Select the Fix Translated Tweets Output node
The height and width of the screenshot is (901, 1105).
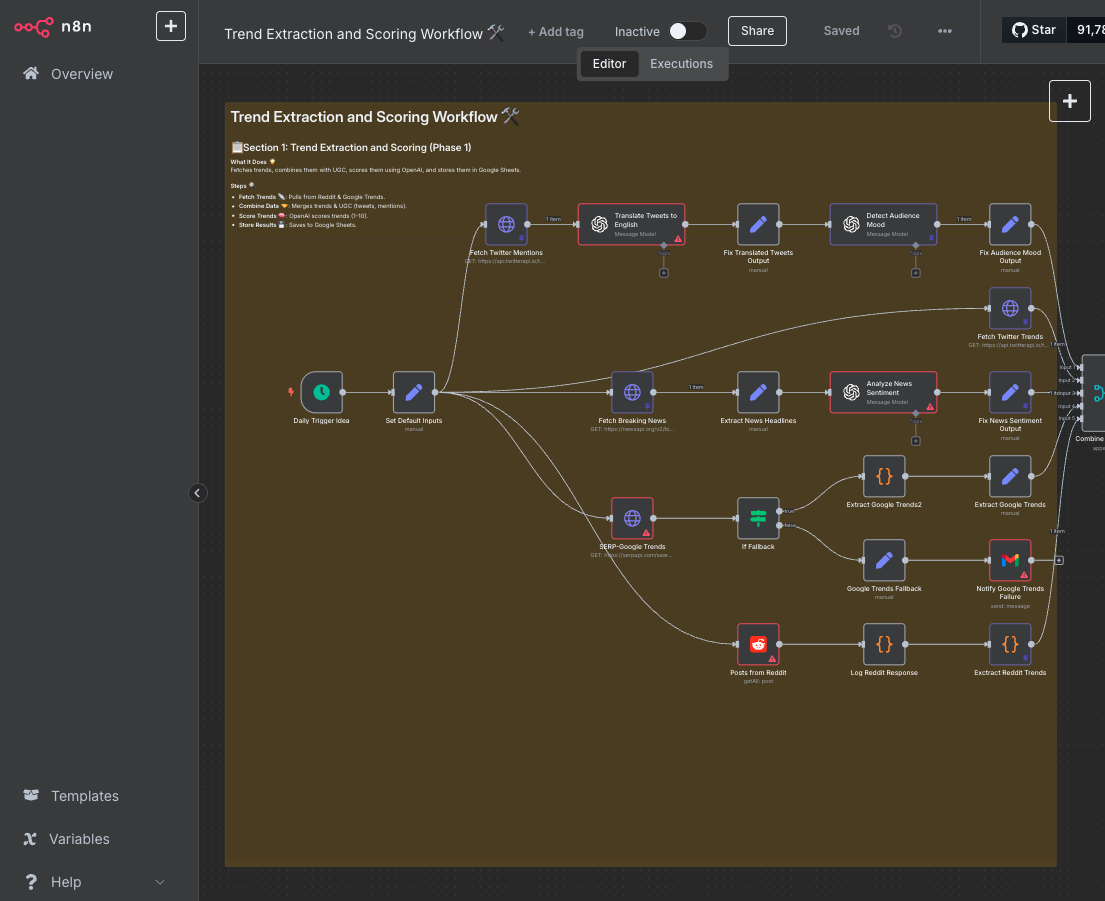(x=758, y=225)
